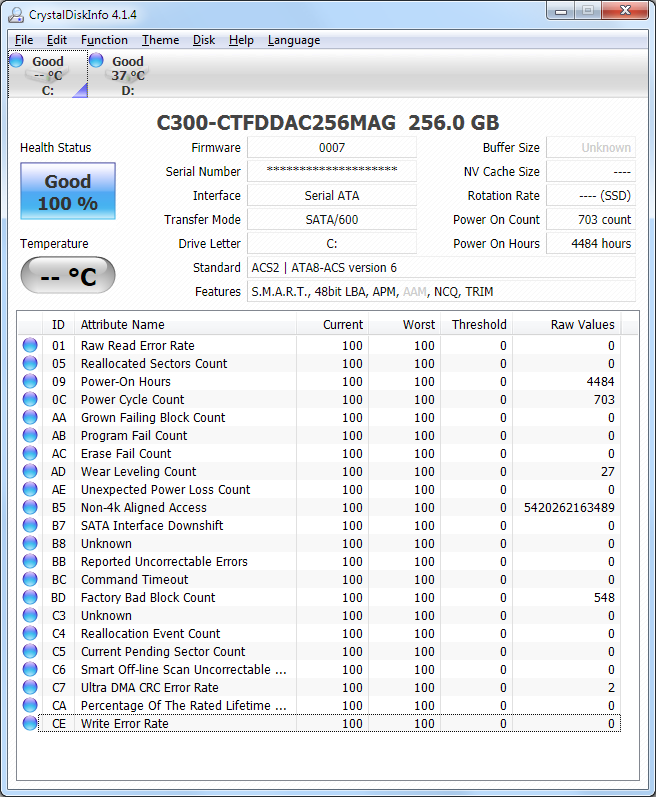Viewport: 656px width, 797px height.
Task: Click status orb of Ultra DMA CRC Error Rate
Action: click(x=30, y=687)
